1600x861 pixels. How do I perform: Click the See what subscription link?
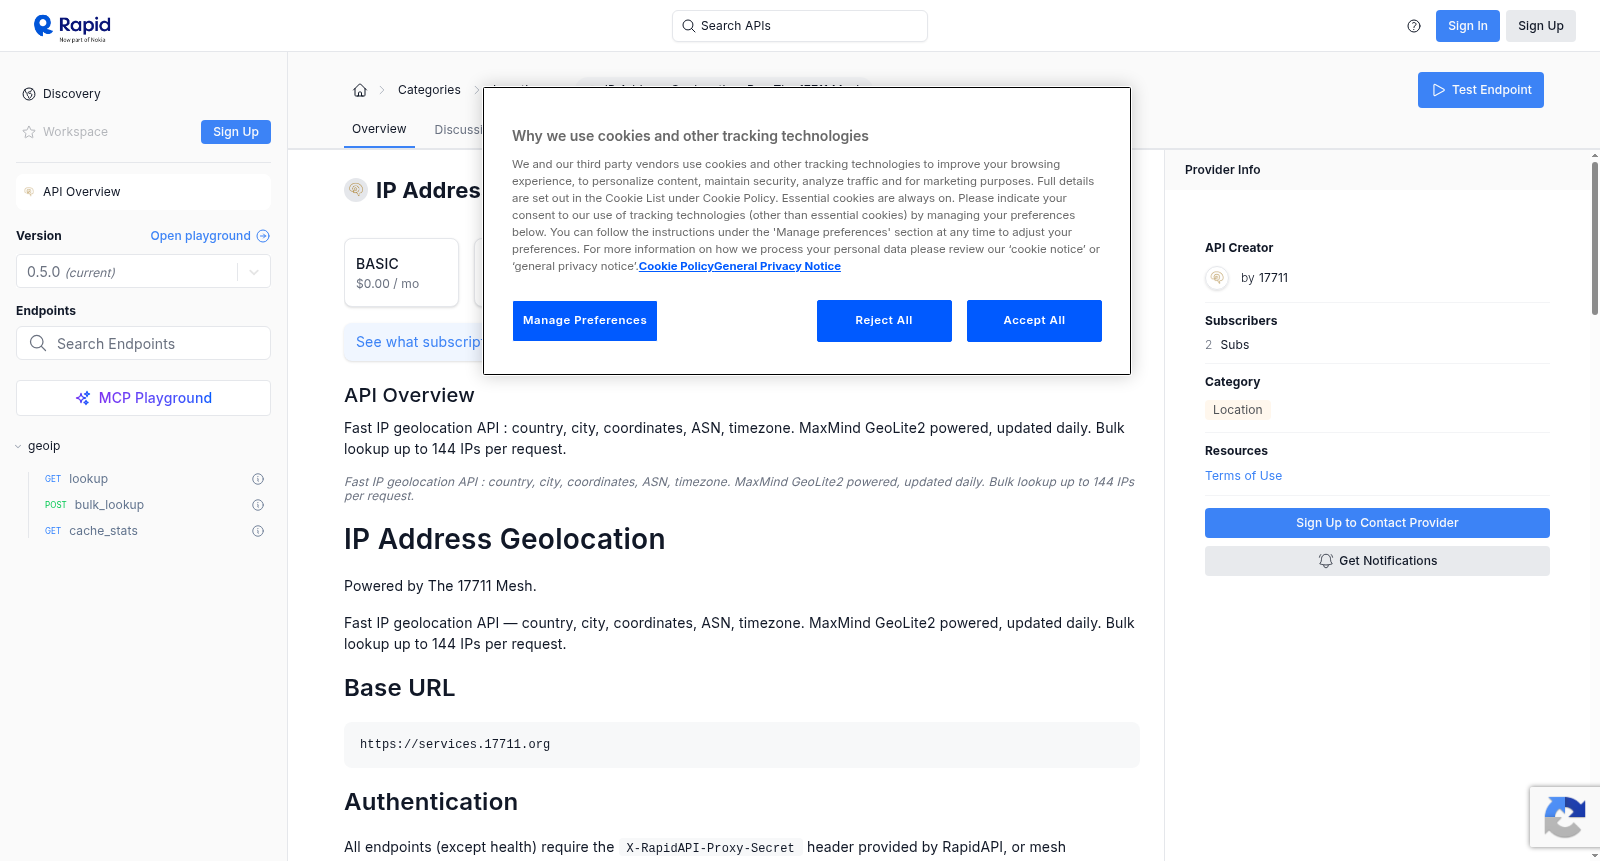pyautogui.click(x=418, y=342)
